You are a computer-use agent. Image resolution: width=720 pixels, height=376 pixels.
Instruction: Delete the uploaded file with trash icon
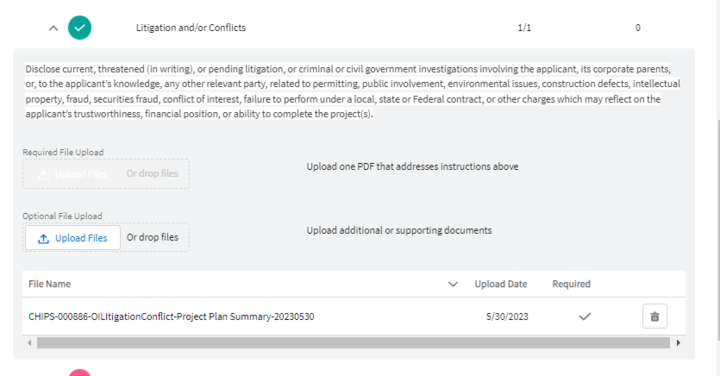tap(654, 316)
